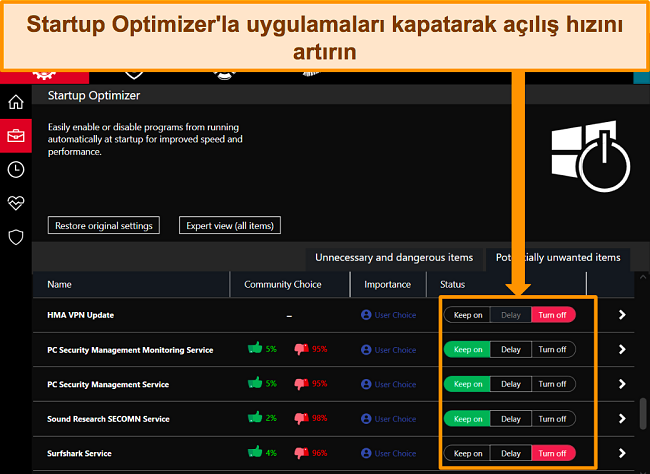Click the list's vertical scrollbar thumb
Screen dimensions: 650x474
(x=643, y=413)
